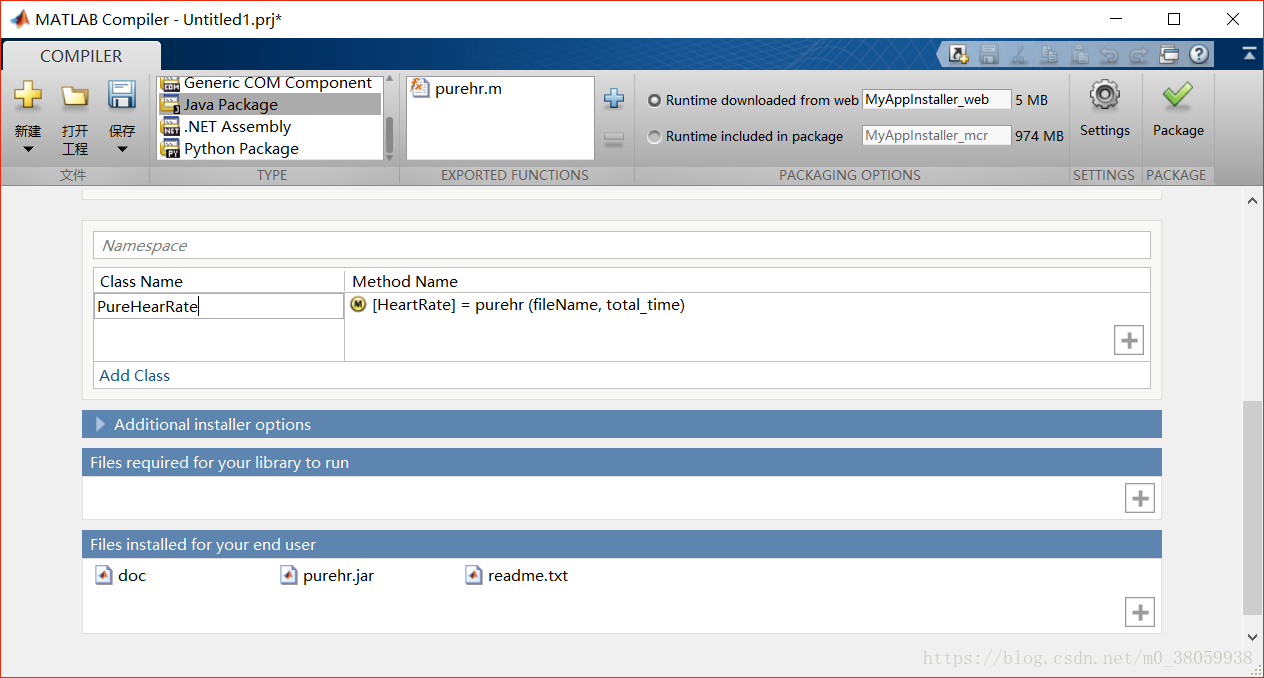This screenshot has height=678, width=1264.
Task: Select Generic COM Component type
Action: tap(277, 83)
